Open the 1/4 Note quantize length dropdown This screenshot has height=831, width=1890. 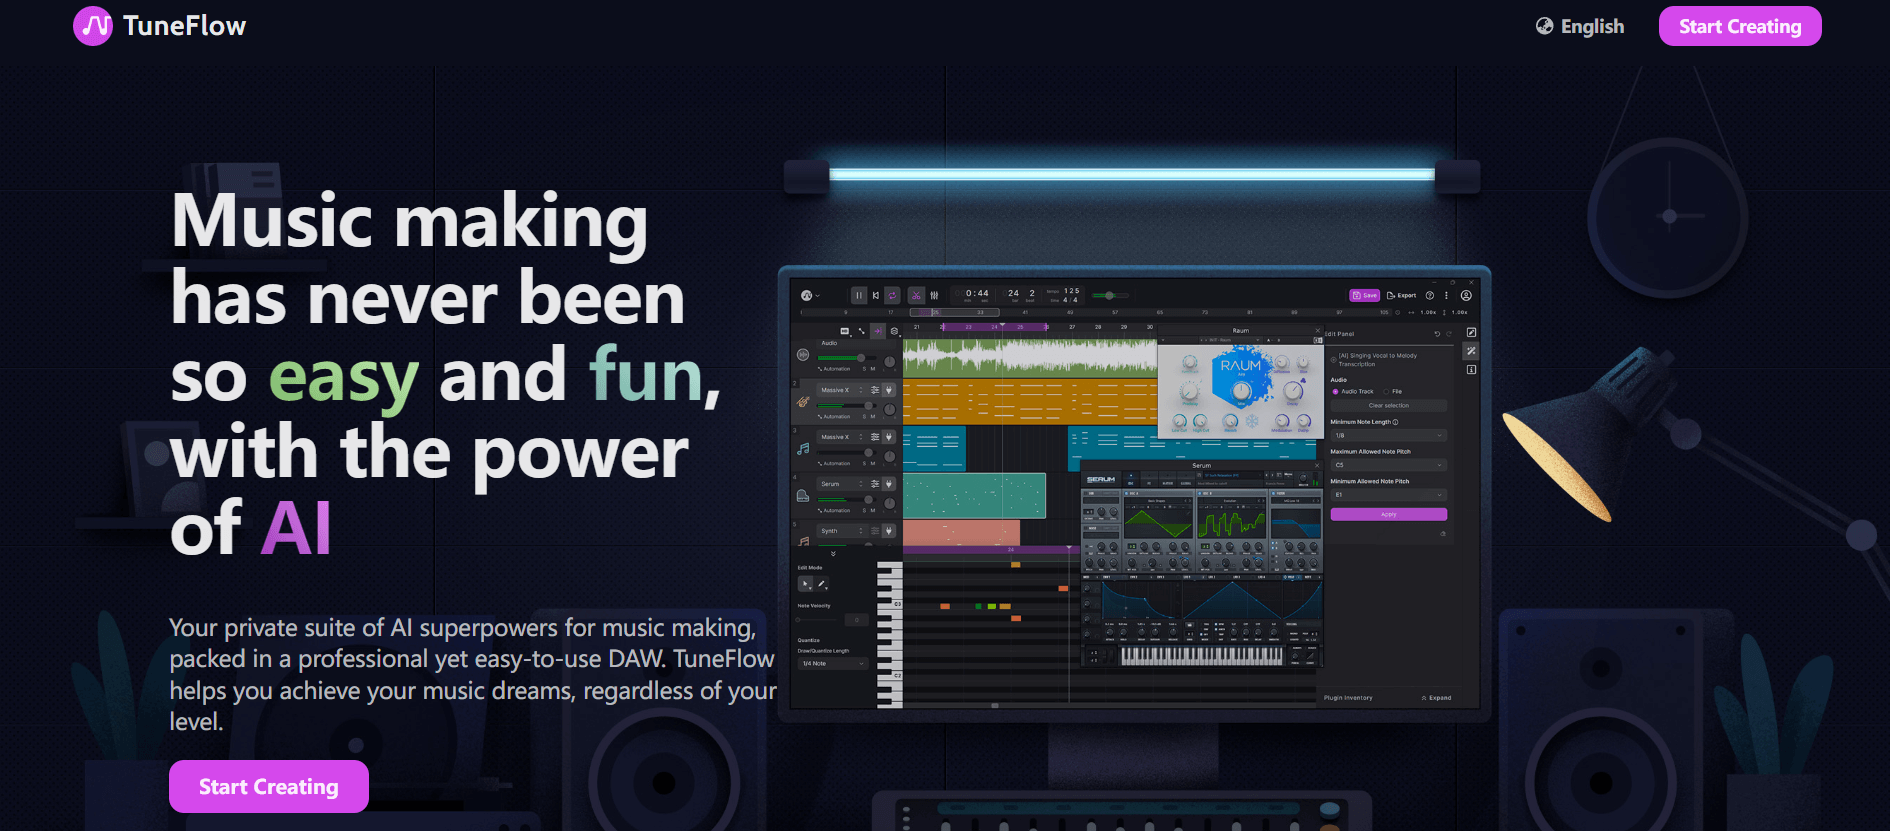pos(833,664)
